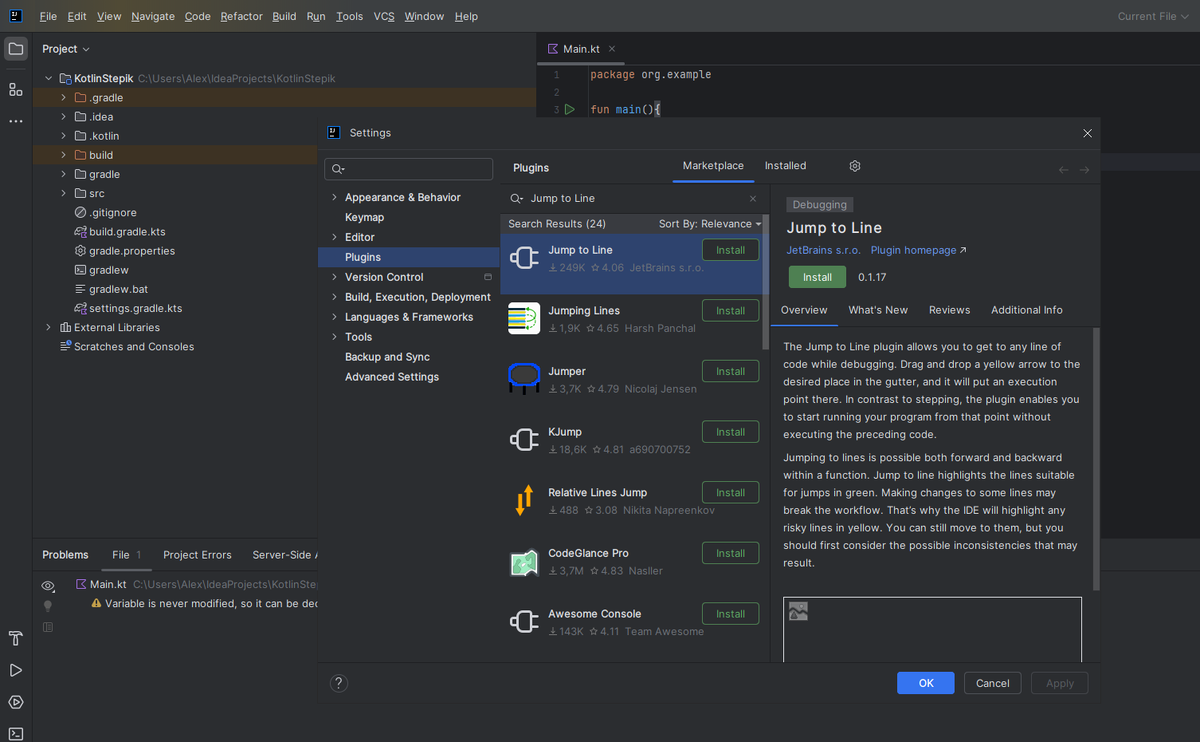Install the Jumping Lines plugin
Screen dimensions: 1200x742
point(730,311)
